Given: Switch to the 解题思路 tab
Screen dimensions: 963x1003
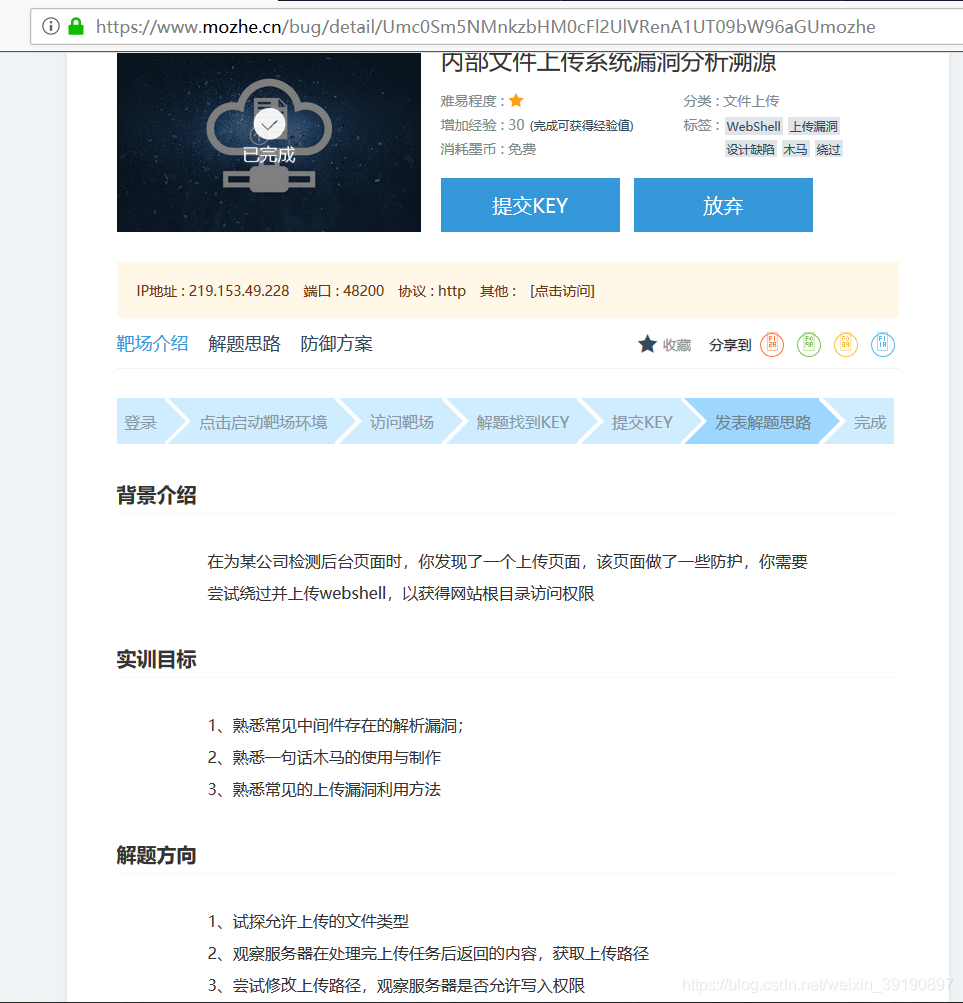Looking at the screenshot, I should coord(244,344).
